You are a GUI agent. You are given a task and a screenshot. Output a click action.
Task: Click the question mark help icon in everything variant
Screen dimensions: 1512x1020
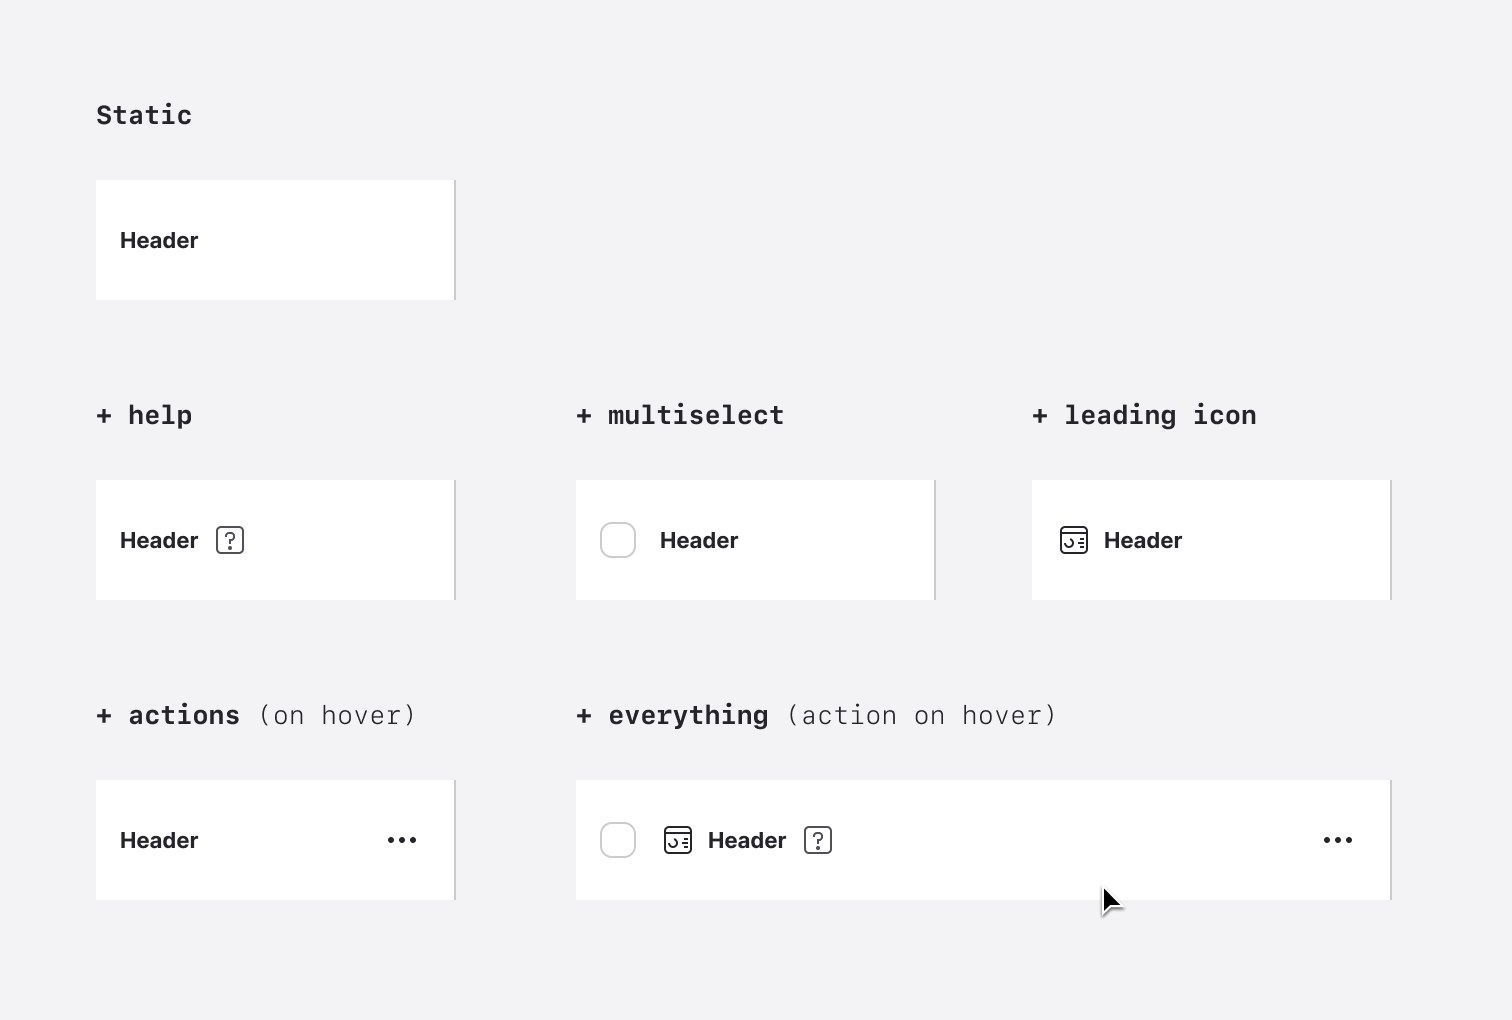[x=817, y=840]
